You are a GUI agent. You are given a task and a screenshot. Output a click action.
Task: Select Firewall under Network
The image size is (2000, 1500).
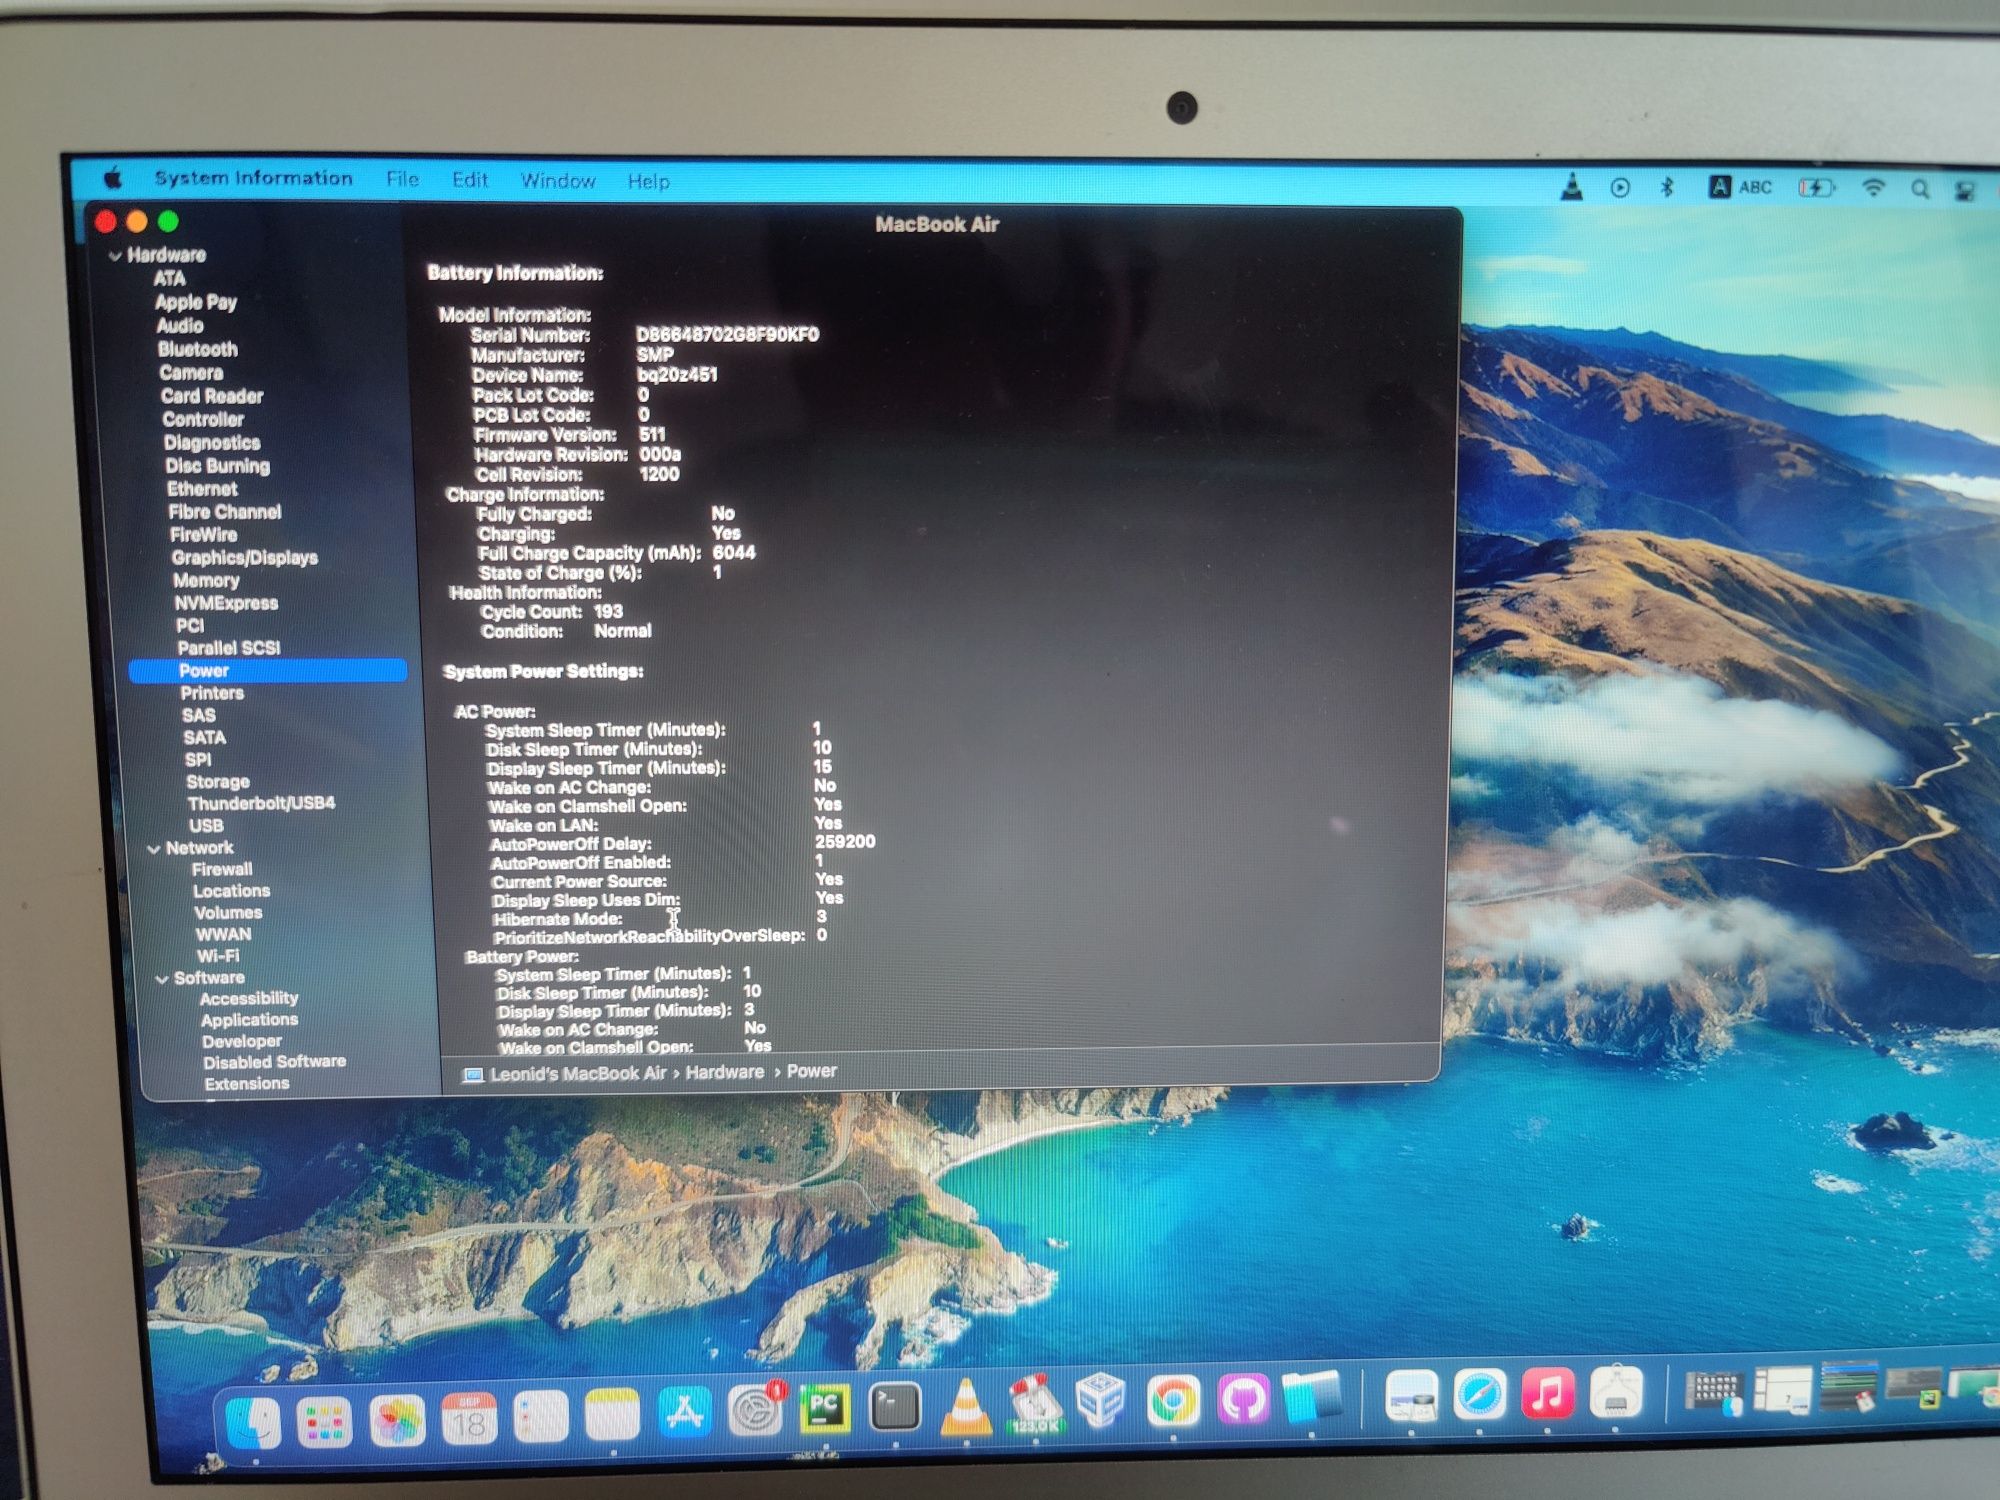[222, 869]
